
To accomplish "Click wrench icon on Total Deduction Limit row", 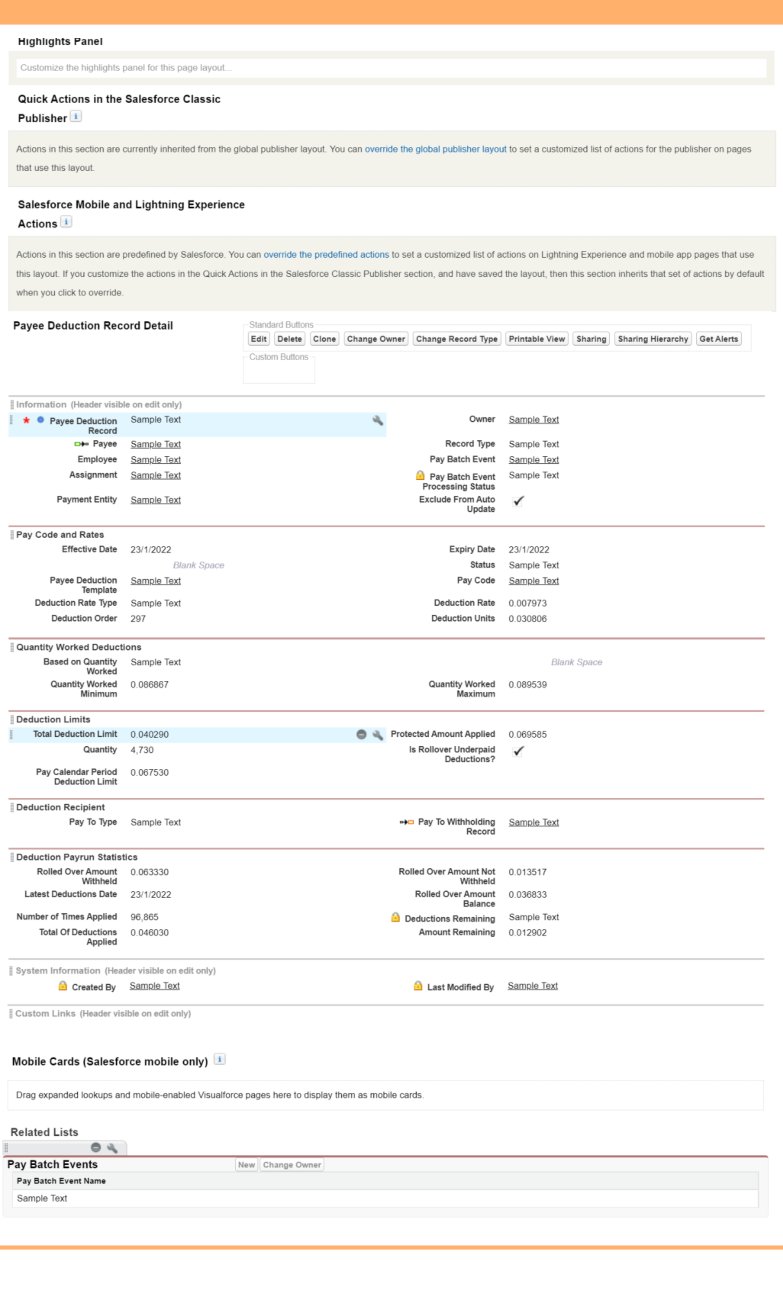I will tap(378, 735).
